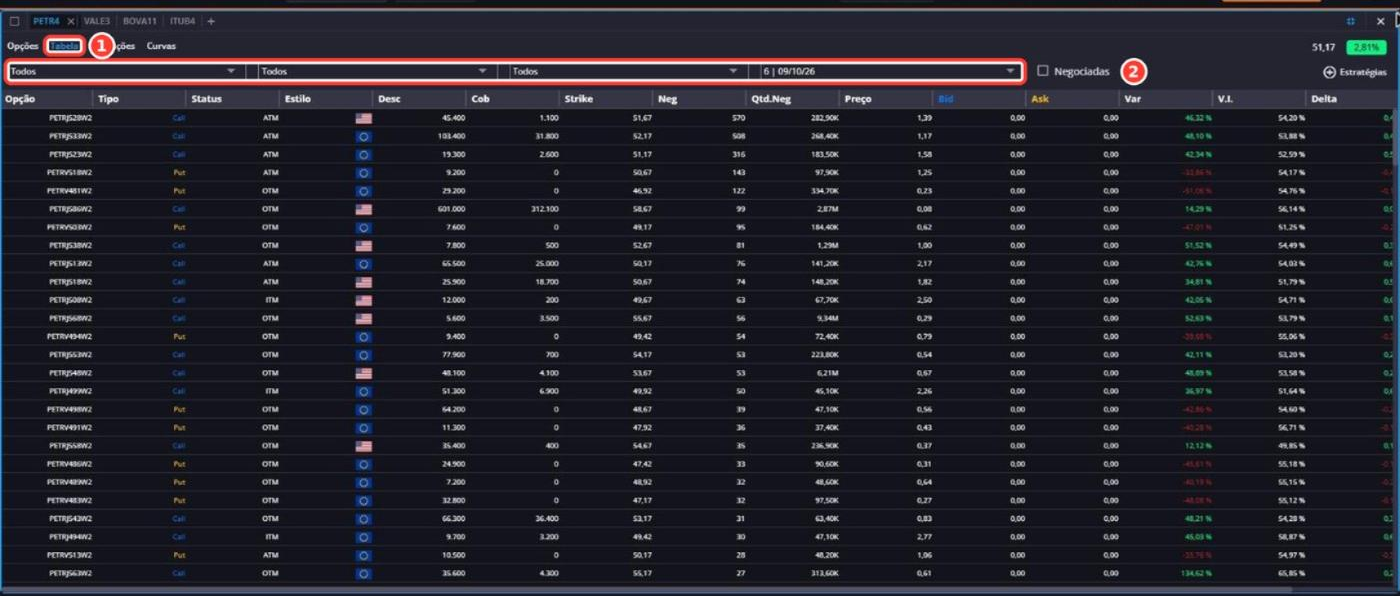Click the US flag icon in PETRJS38W2 row
The image size is (1400, 596).
pos(363,245)
